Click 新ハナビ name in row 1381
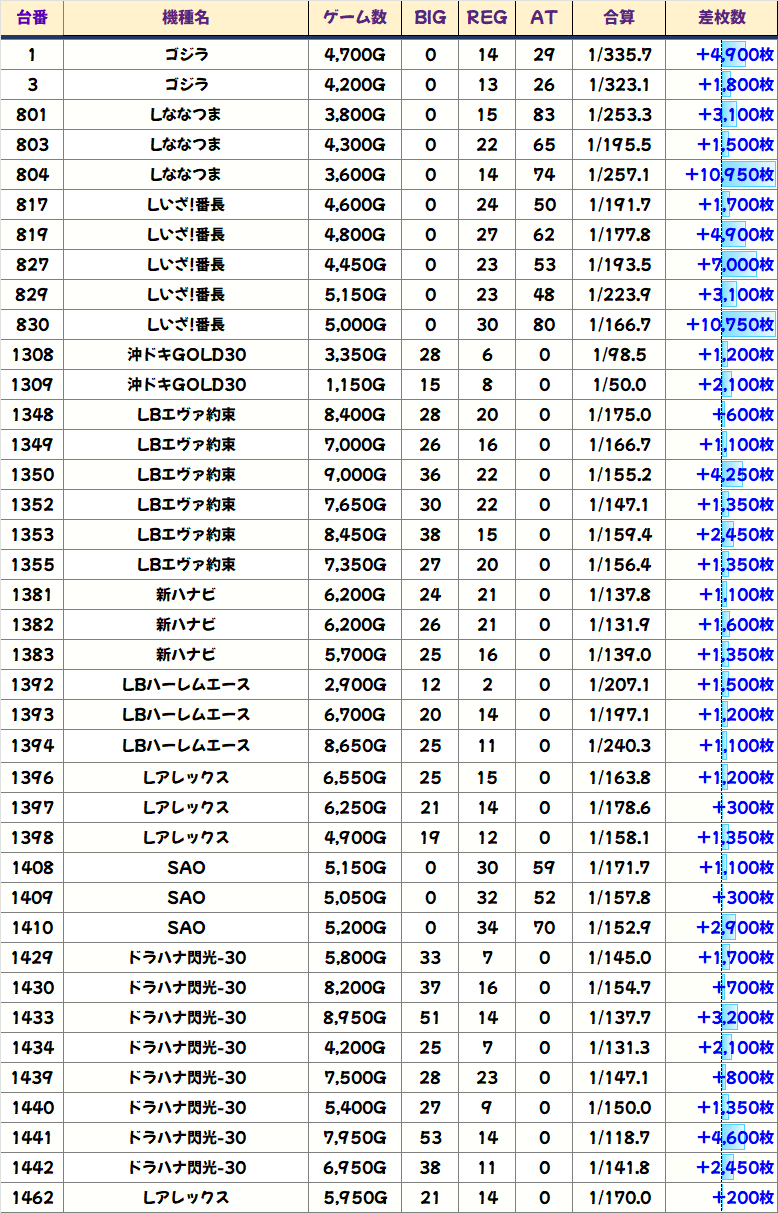 point(186,595)
